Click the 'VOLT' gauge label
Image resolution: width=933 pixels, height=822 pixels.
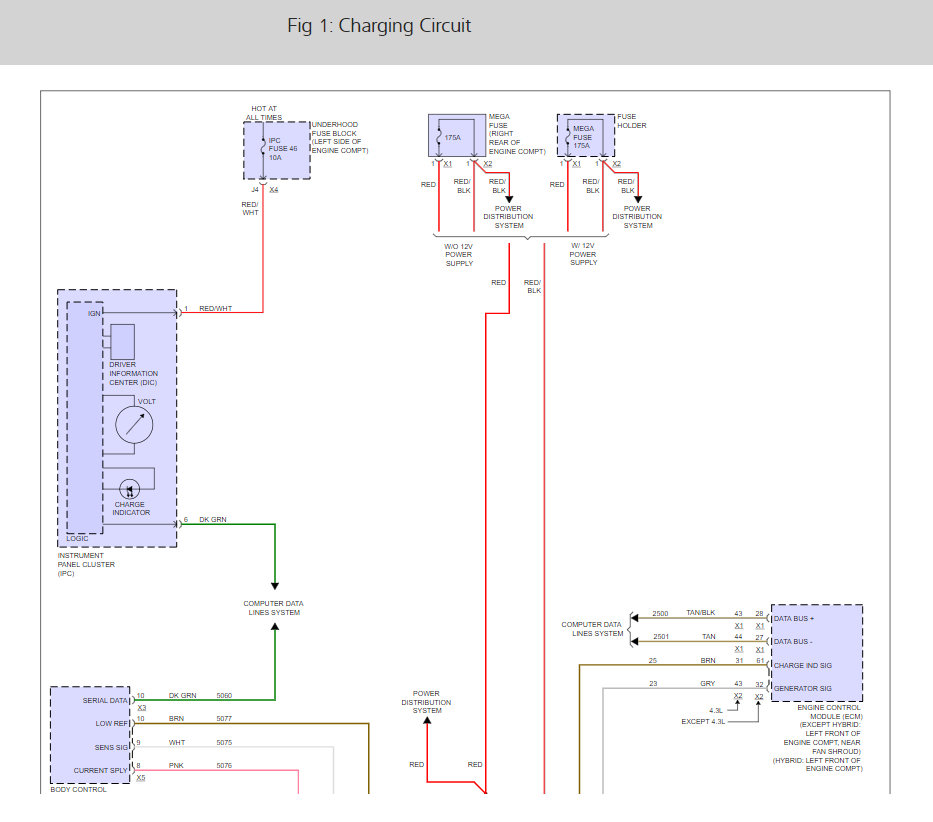coord(146,402)
